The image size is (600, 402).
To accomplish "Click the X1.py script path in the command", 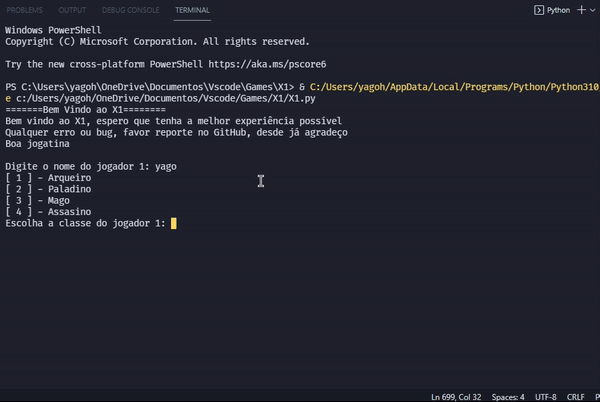I will [166, 99].
